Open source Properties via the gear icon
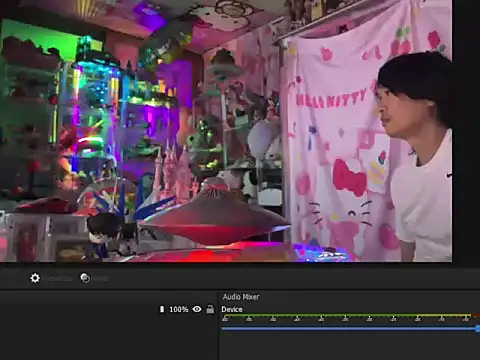480x360 pixels. coord(35,278)
